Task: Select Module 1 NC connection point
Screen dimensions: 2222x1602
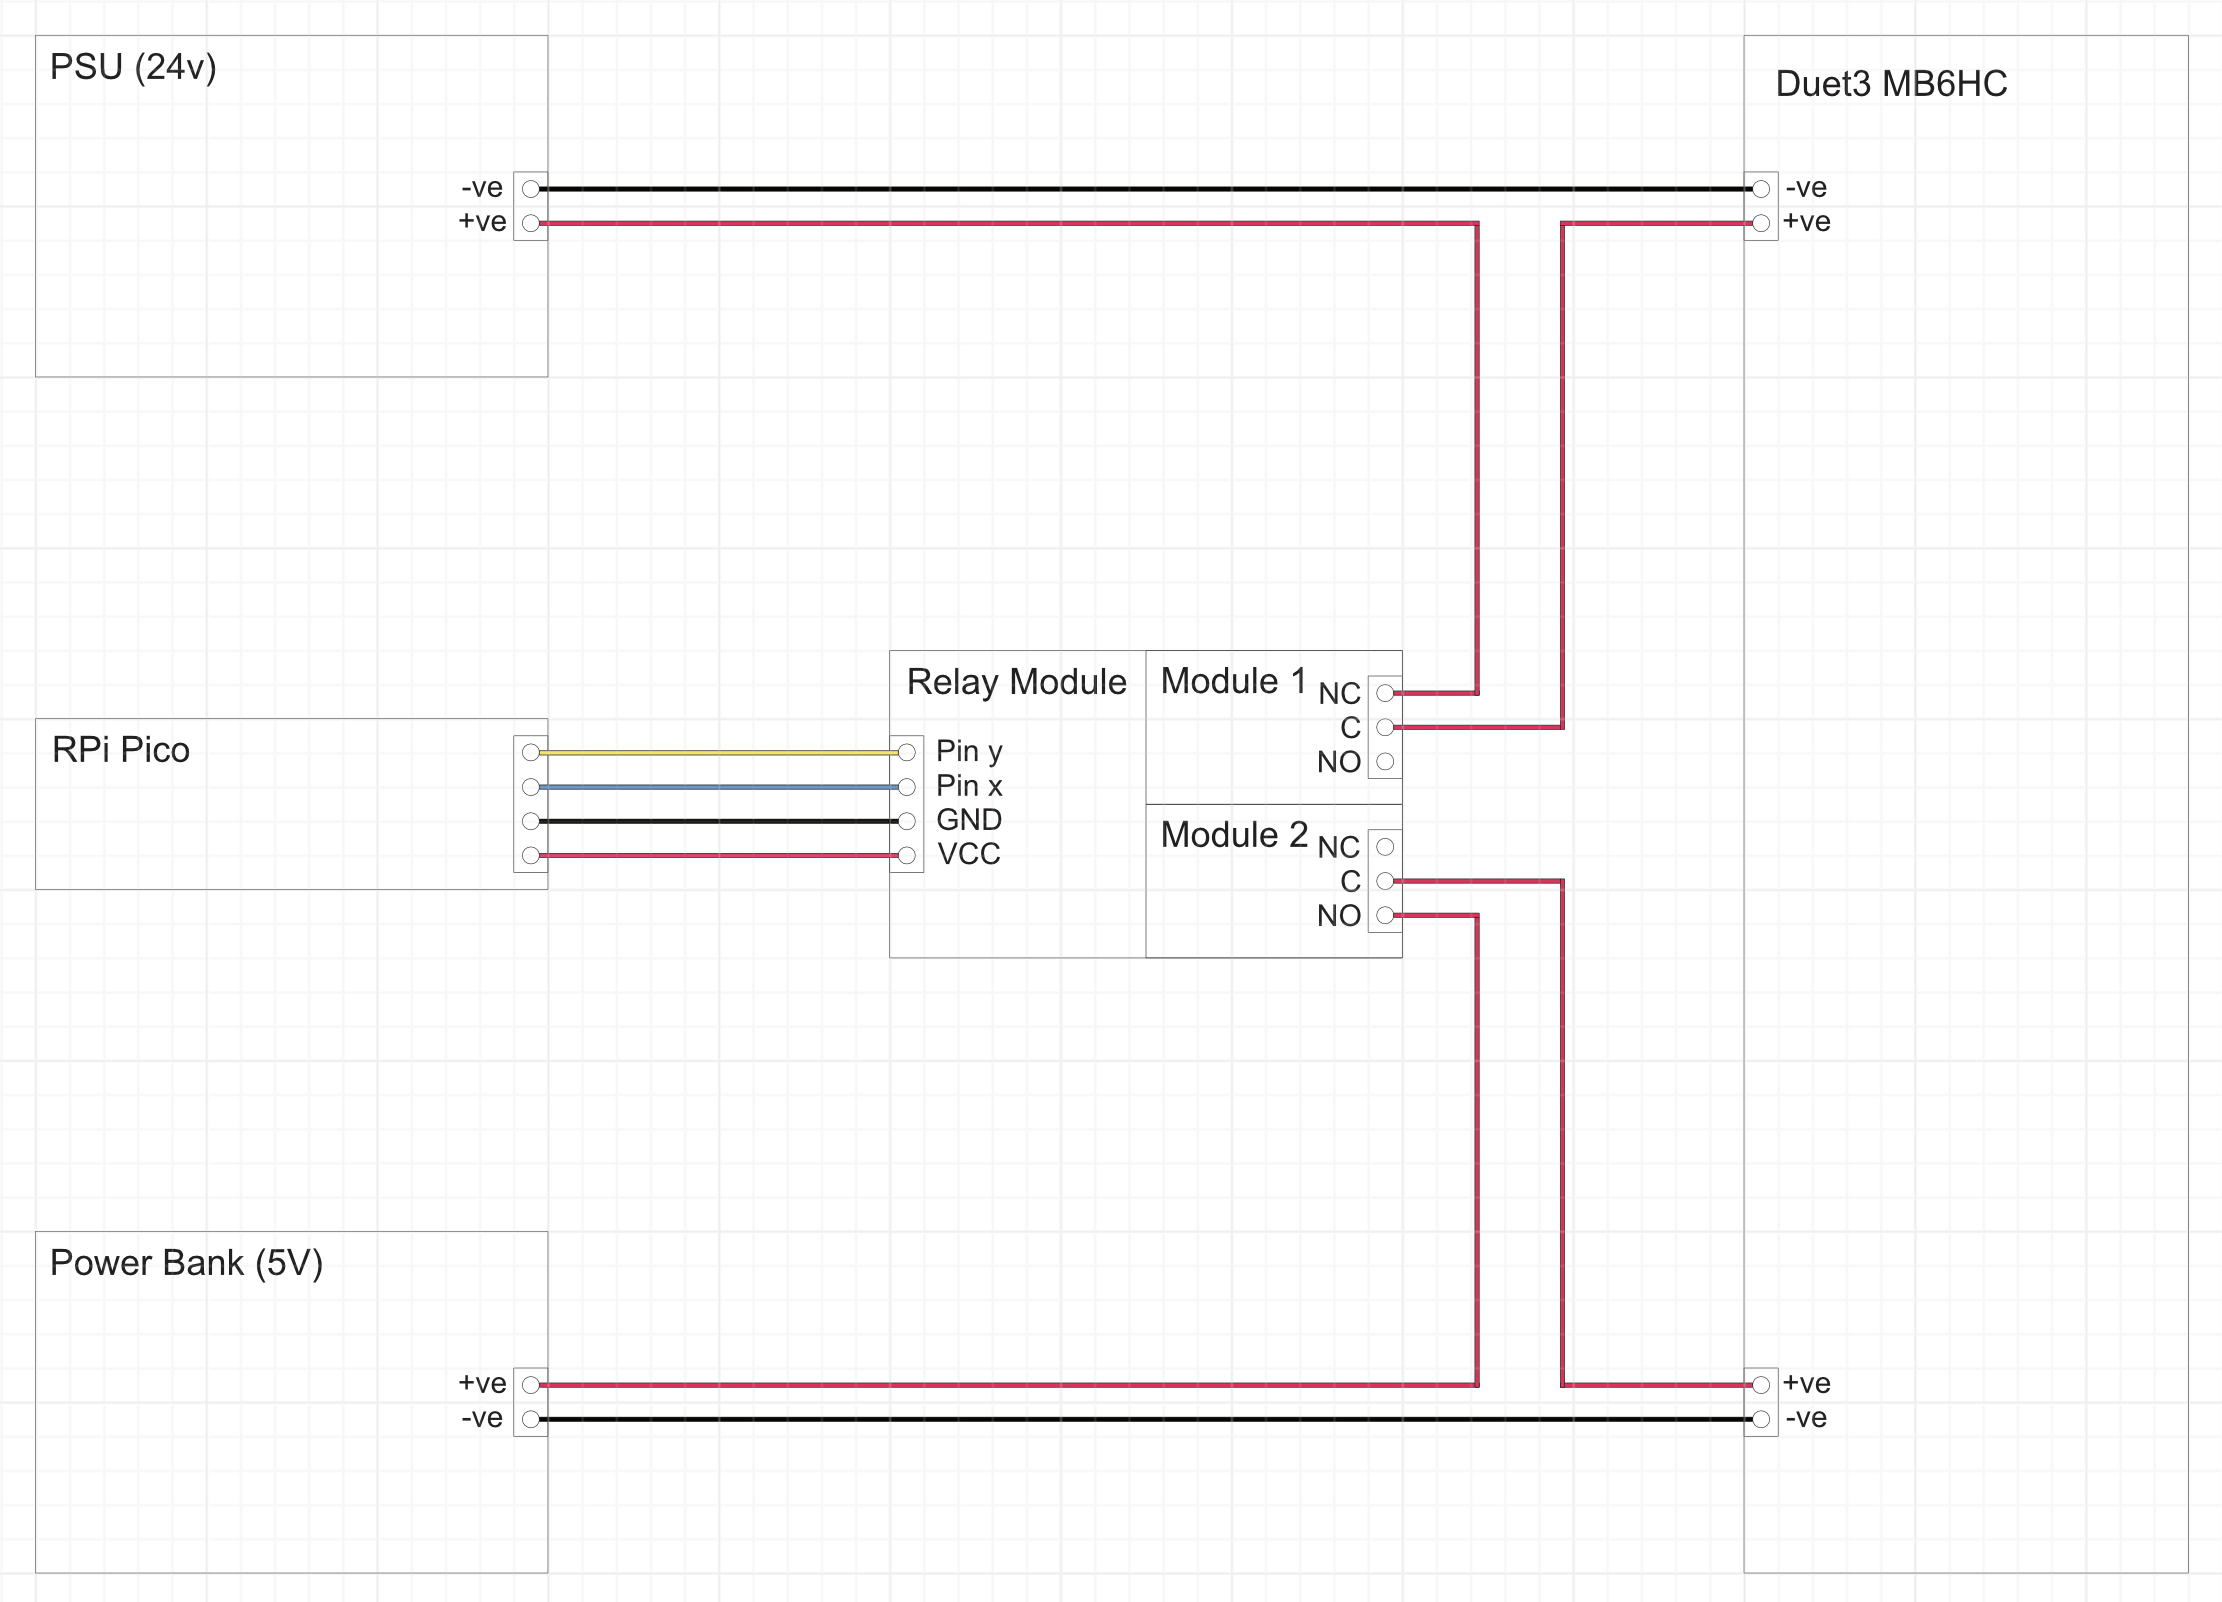Action: tap(1385, 693)
